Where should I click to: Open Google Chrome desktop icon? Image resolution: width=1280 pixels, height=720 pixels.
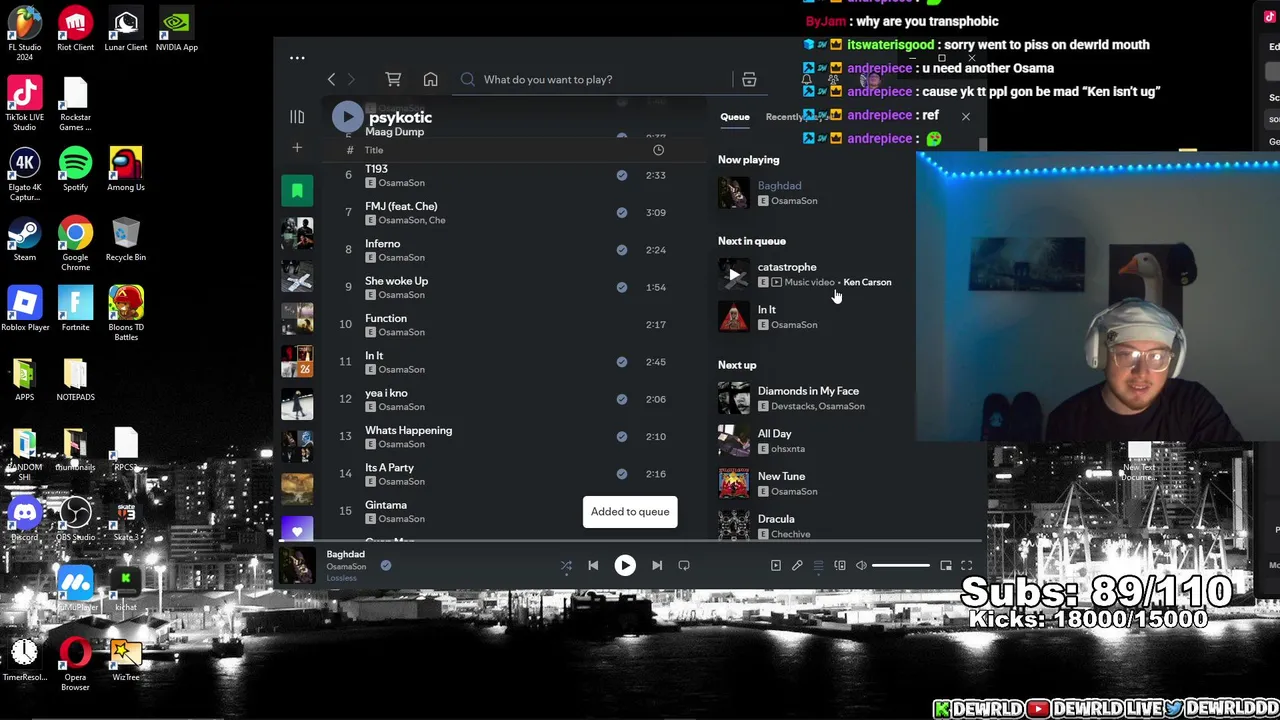pos(75,244)
